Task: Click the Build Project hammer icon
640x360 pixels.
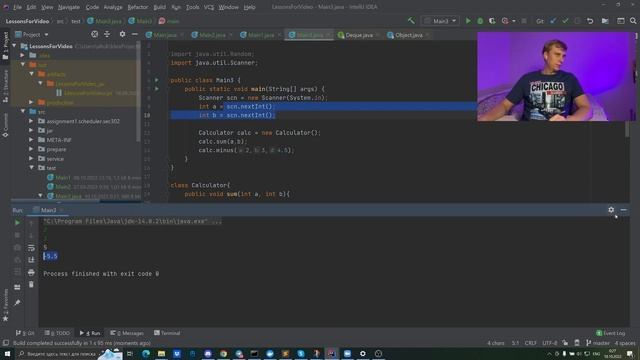Action: tap(411, 21)
